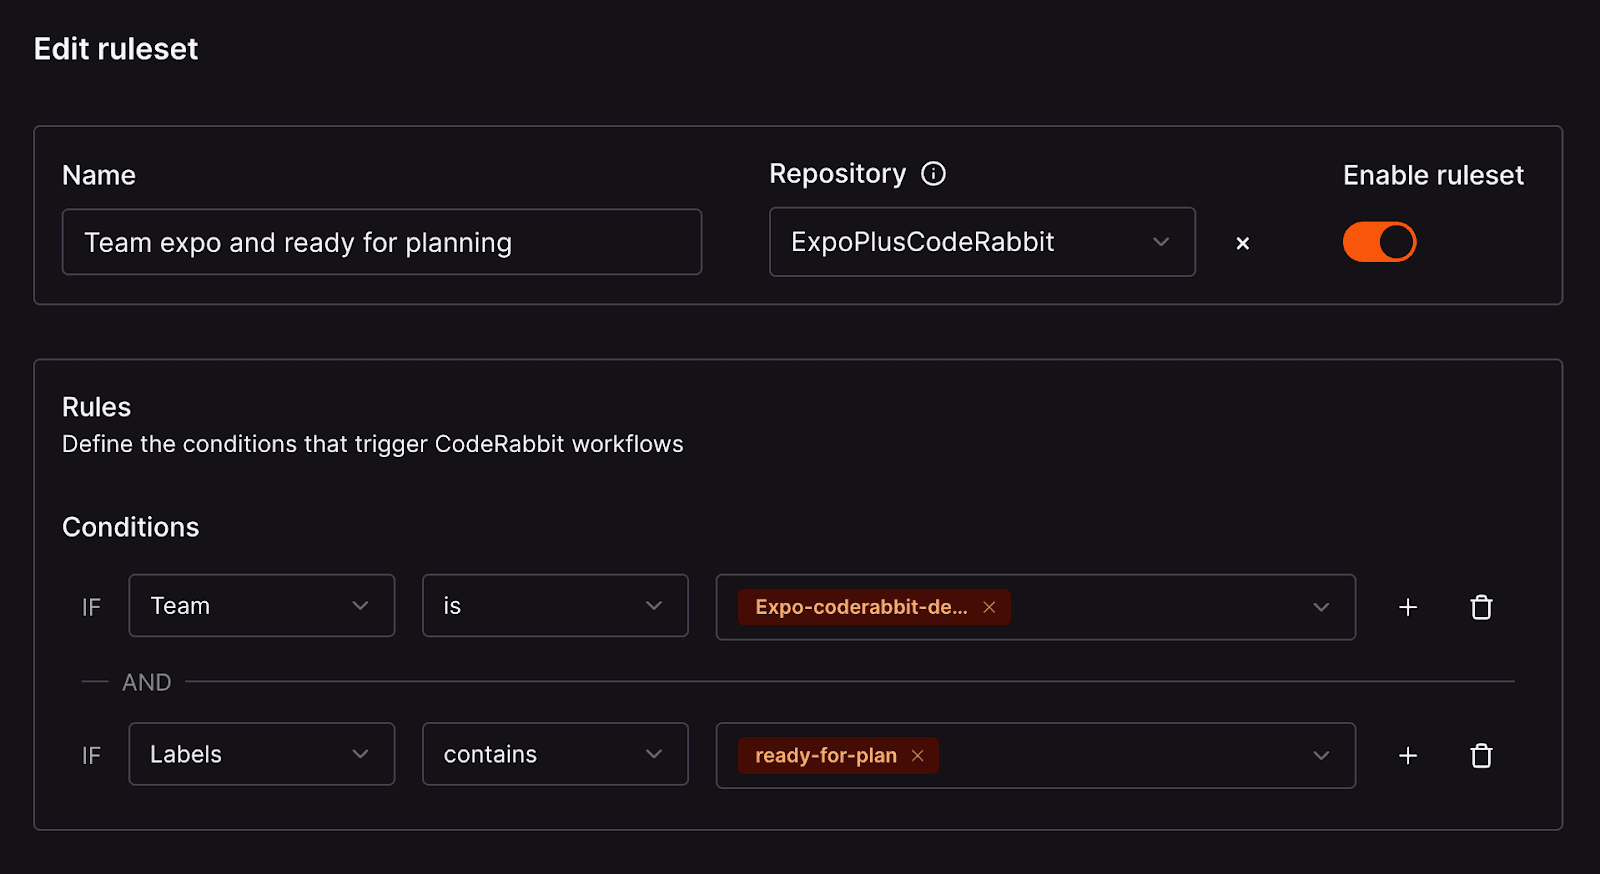Screen dimensions: 1600x874
Task: Expand the label value selector chevron
Action: point(1321,756)
